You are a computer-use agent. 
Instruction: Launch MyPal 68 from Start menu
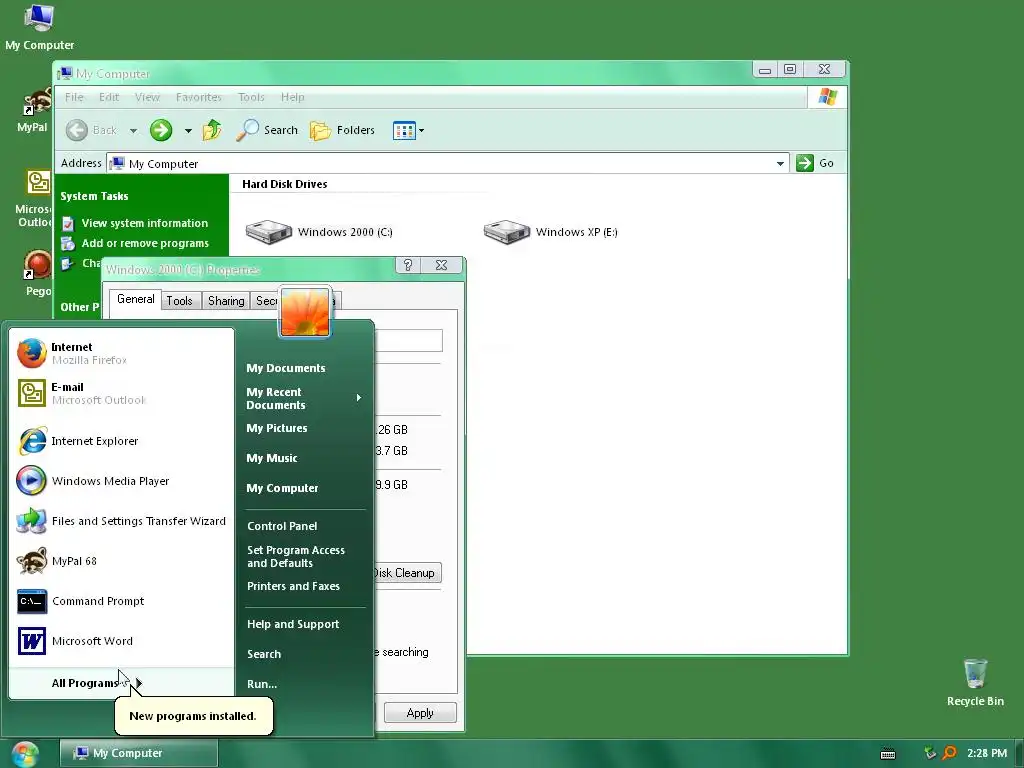pos(121,561)
